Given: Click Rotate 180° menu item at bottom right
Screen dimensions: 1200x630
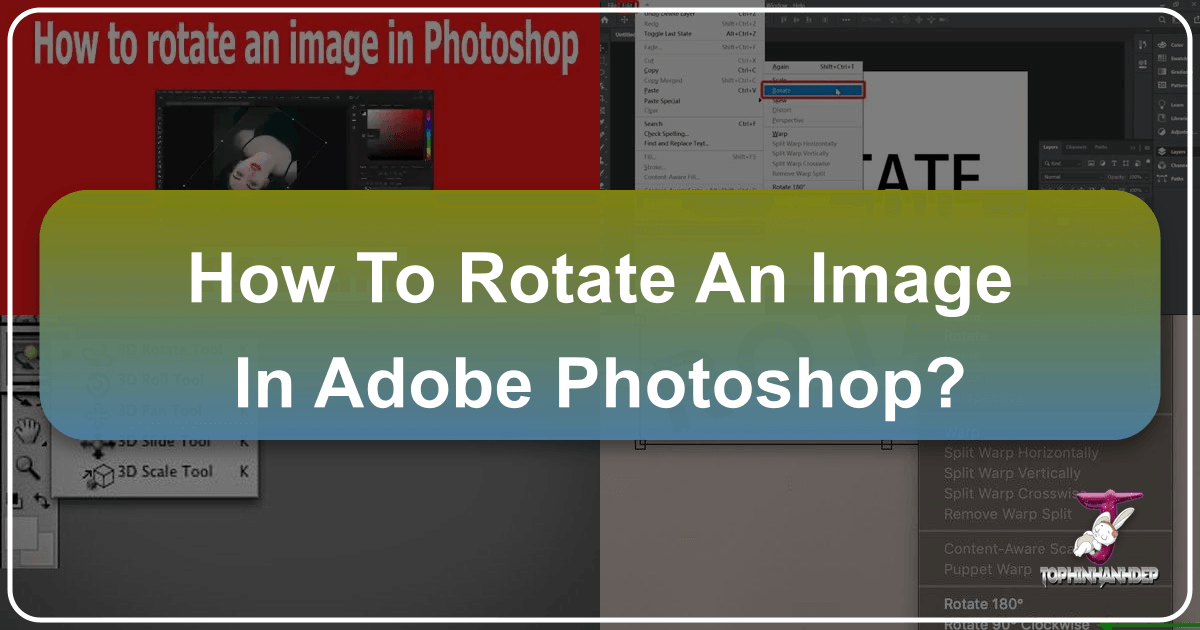Looking at the screenshot, I should click(983, 603).
